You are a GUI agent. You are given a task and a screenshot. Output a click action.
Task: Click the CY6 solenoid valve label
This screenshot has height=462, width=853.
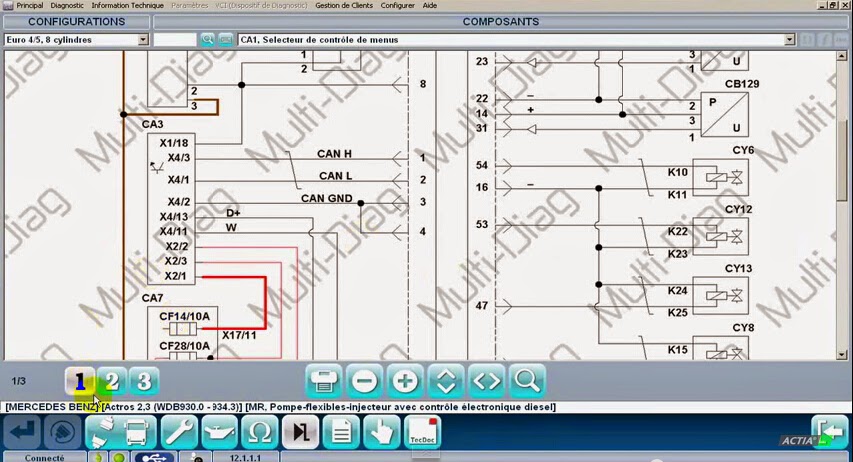743,150
